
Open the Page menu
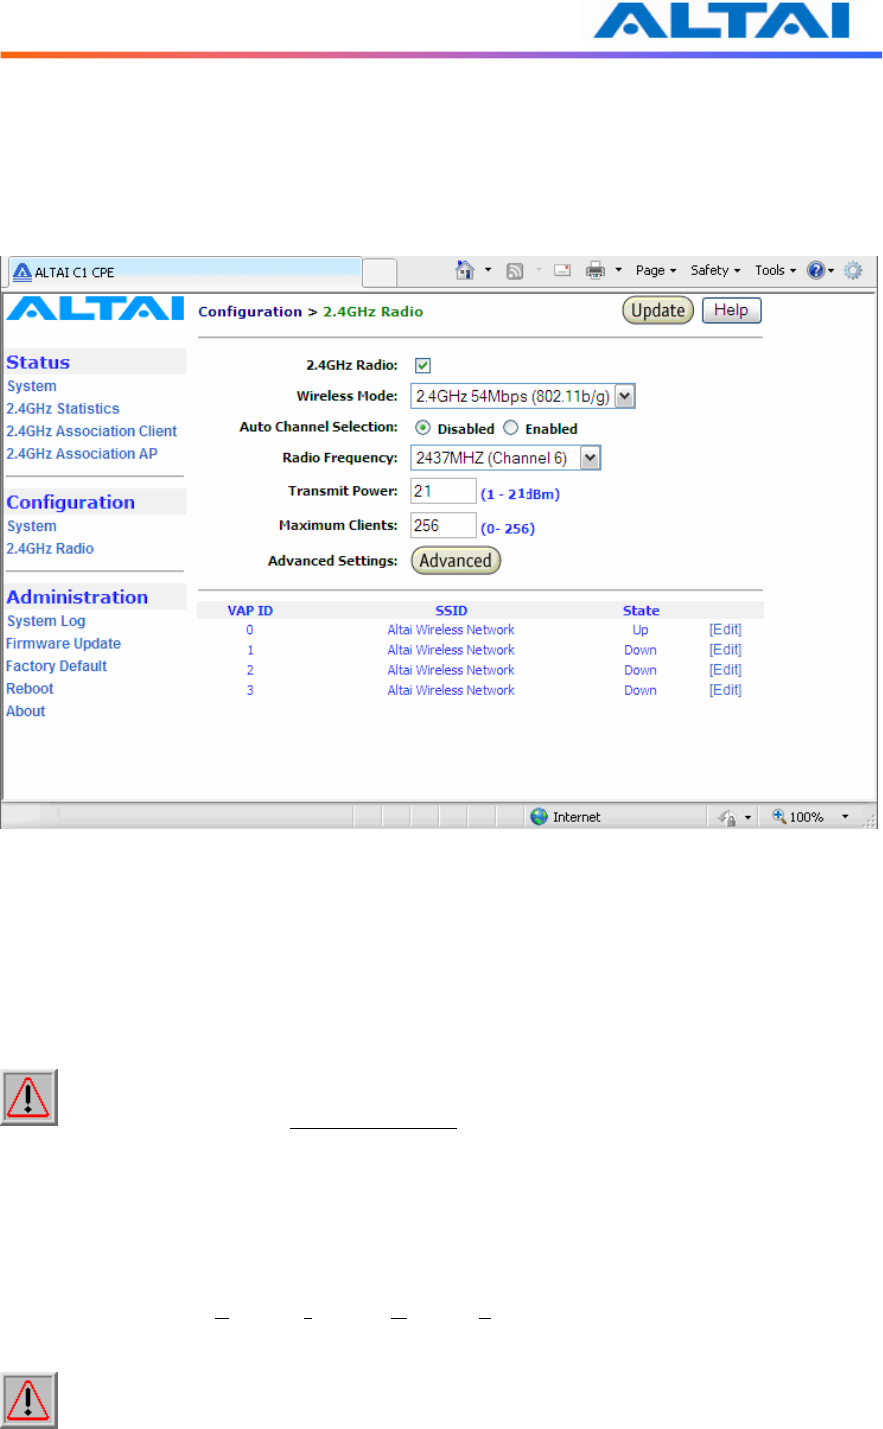point(656,270)
